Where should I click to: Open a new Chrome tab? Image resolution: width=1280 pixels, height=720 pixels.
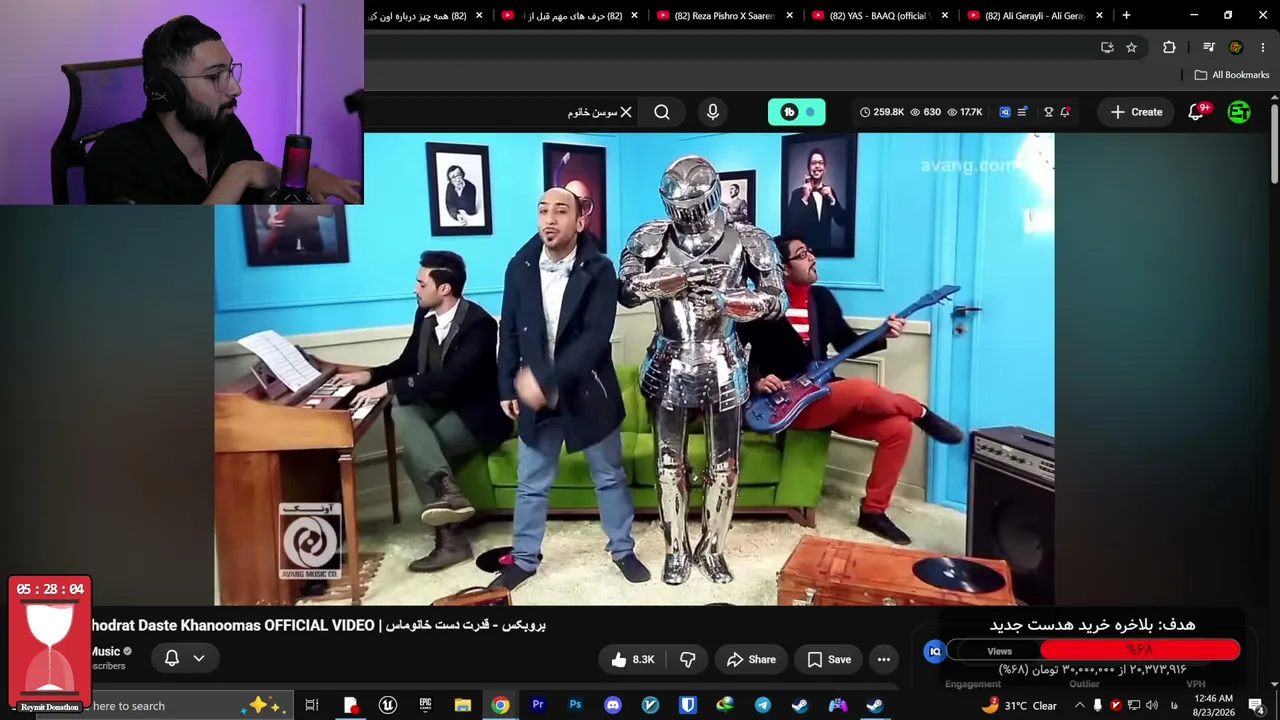click(1126, 15)
